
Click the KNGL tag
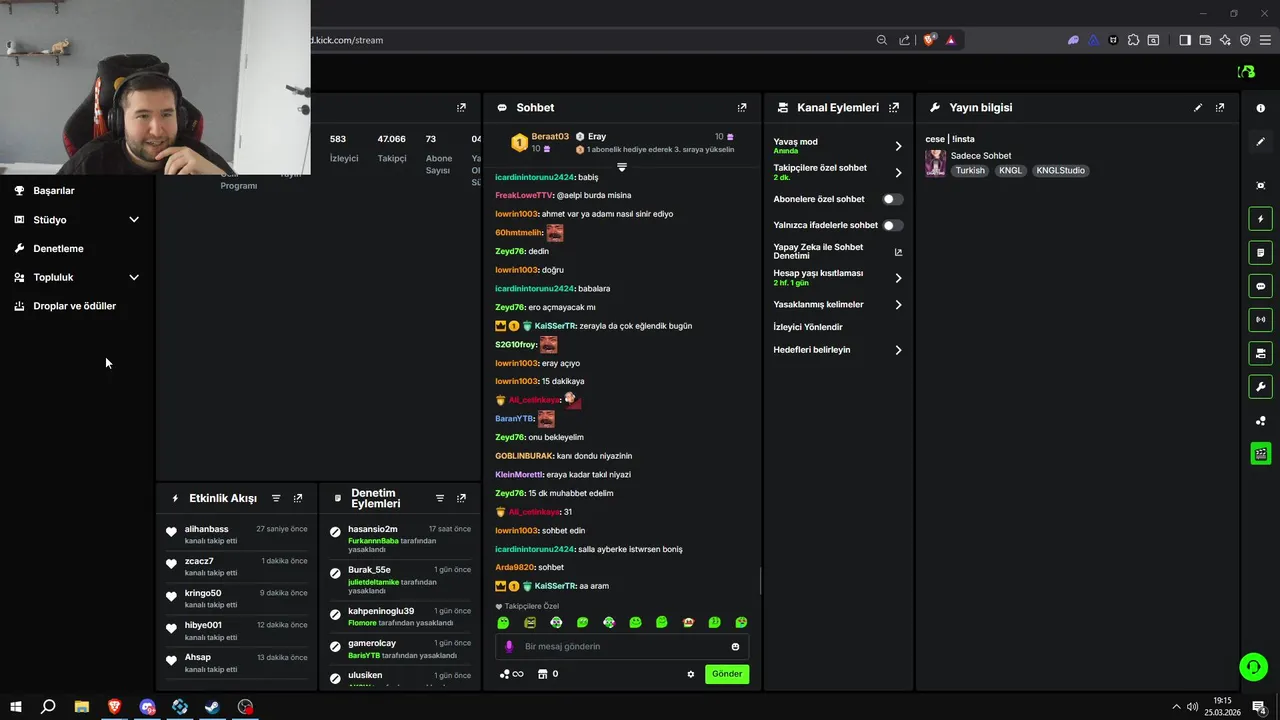click(x=1010, y=171)
